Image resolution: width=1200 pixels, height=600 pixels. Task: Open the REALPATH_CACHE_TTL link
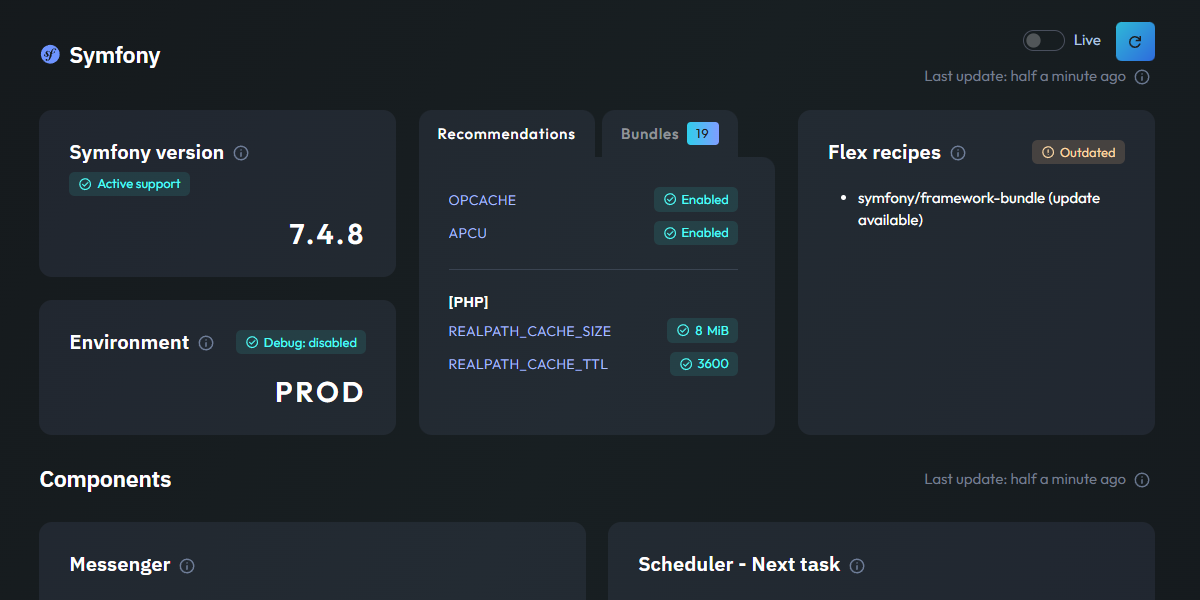pyautogui.click(x=528, y=364)
